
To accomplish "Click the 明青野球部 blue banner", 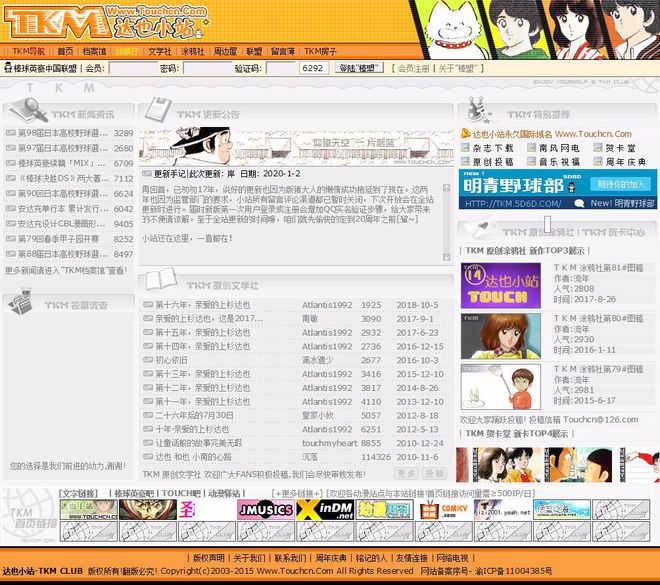I will click(558, 189).
